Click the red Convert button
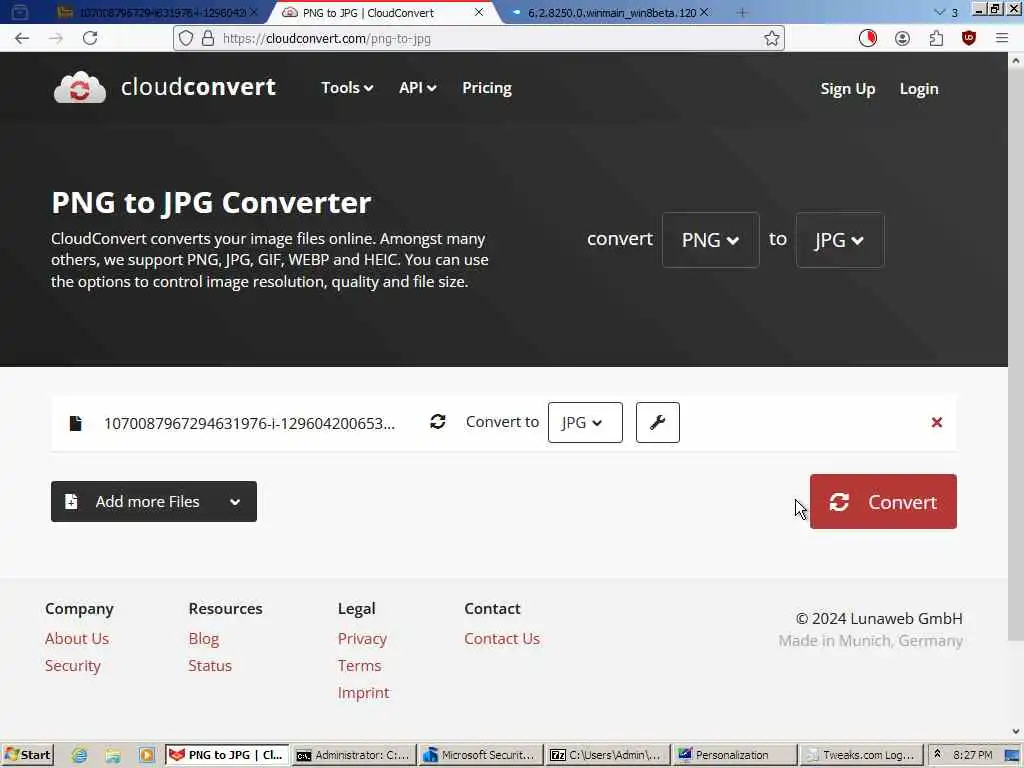Screen dimensions: 1024x768 (x=883, y=502)
